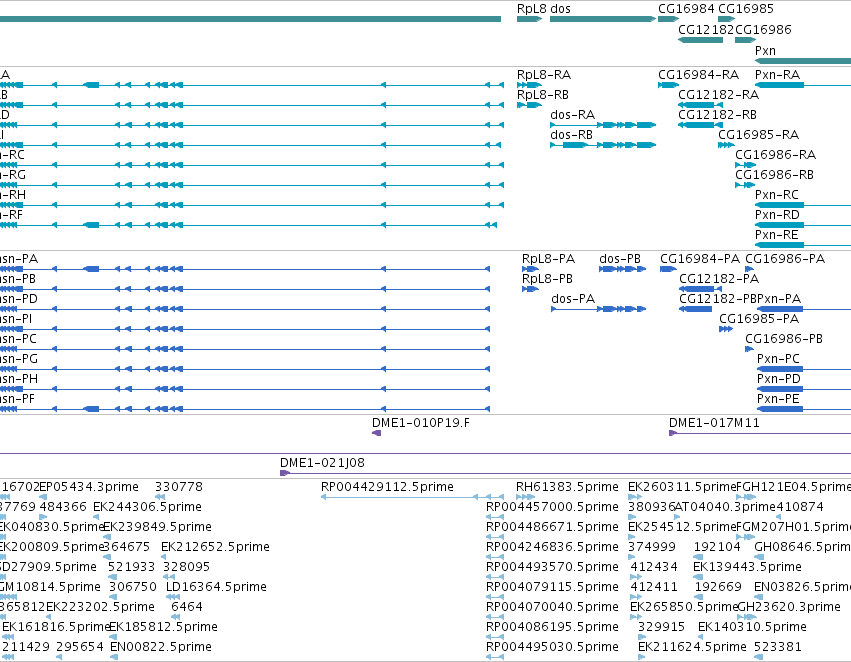851x662 pixels.
Task: Select EST EK244306.5prime
Action: click(x=148, y=507)
